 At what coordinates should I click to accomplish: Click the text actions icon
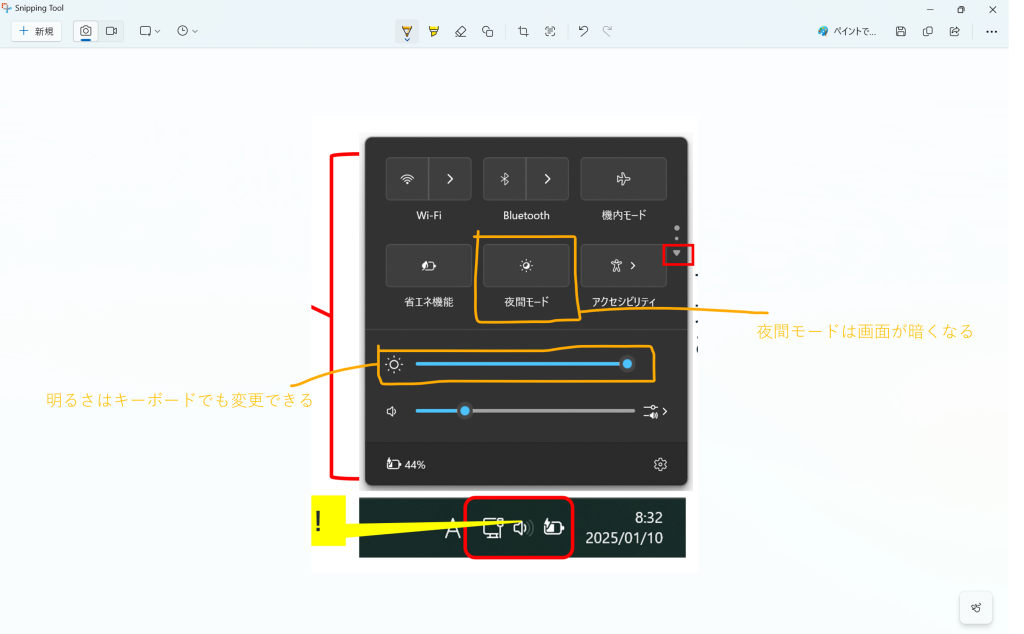550,31
